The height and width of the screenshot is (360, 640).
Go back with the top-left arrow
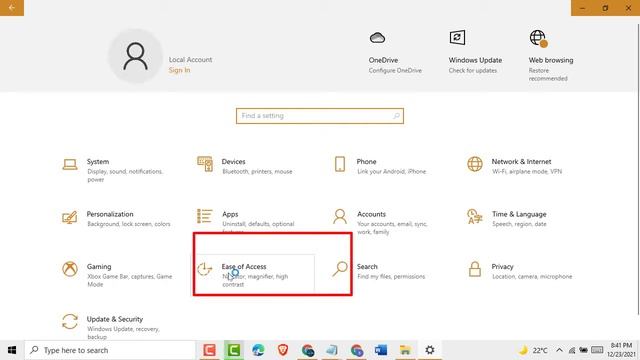(12, 8)
